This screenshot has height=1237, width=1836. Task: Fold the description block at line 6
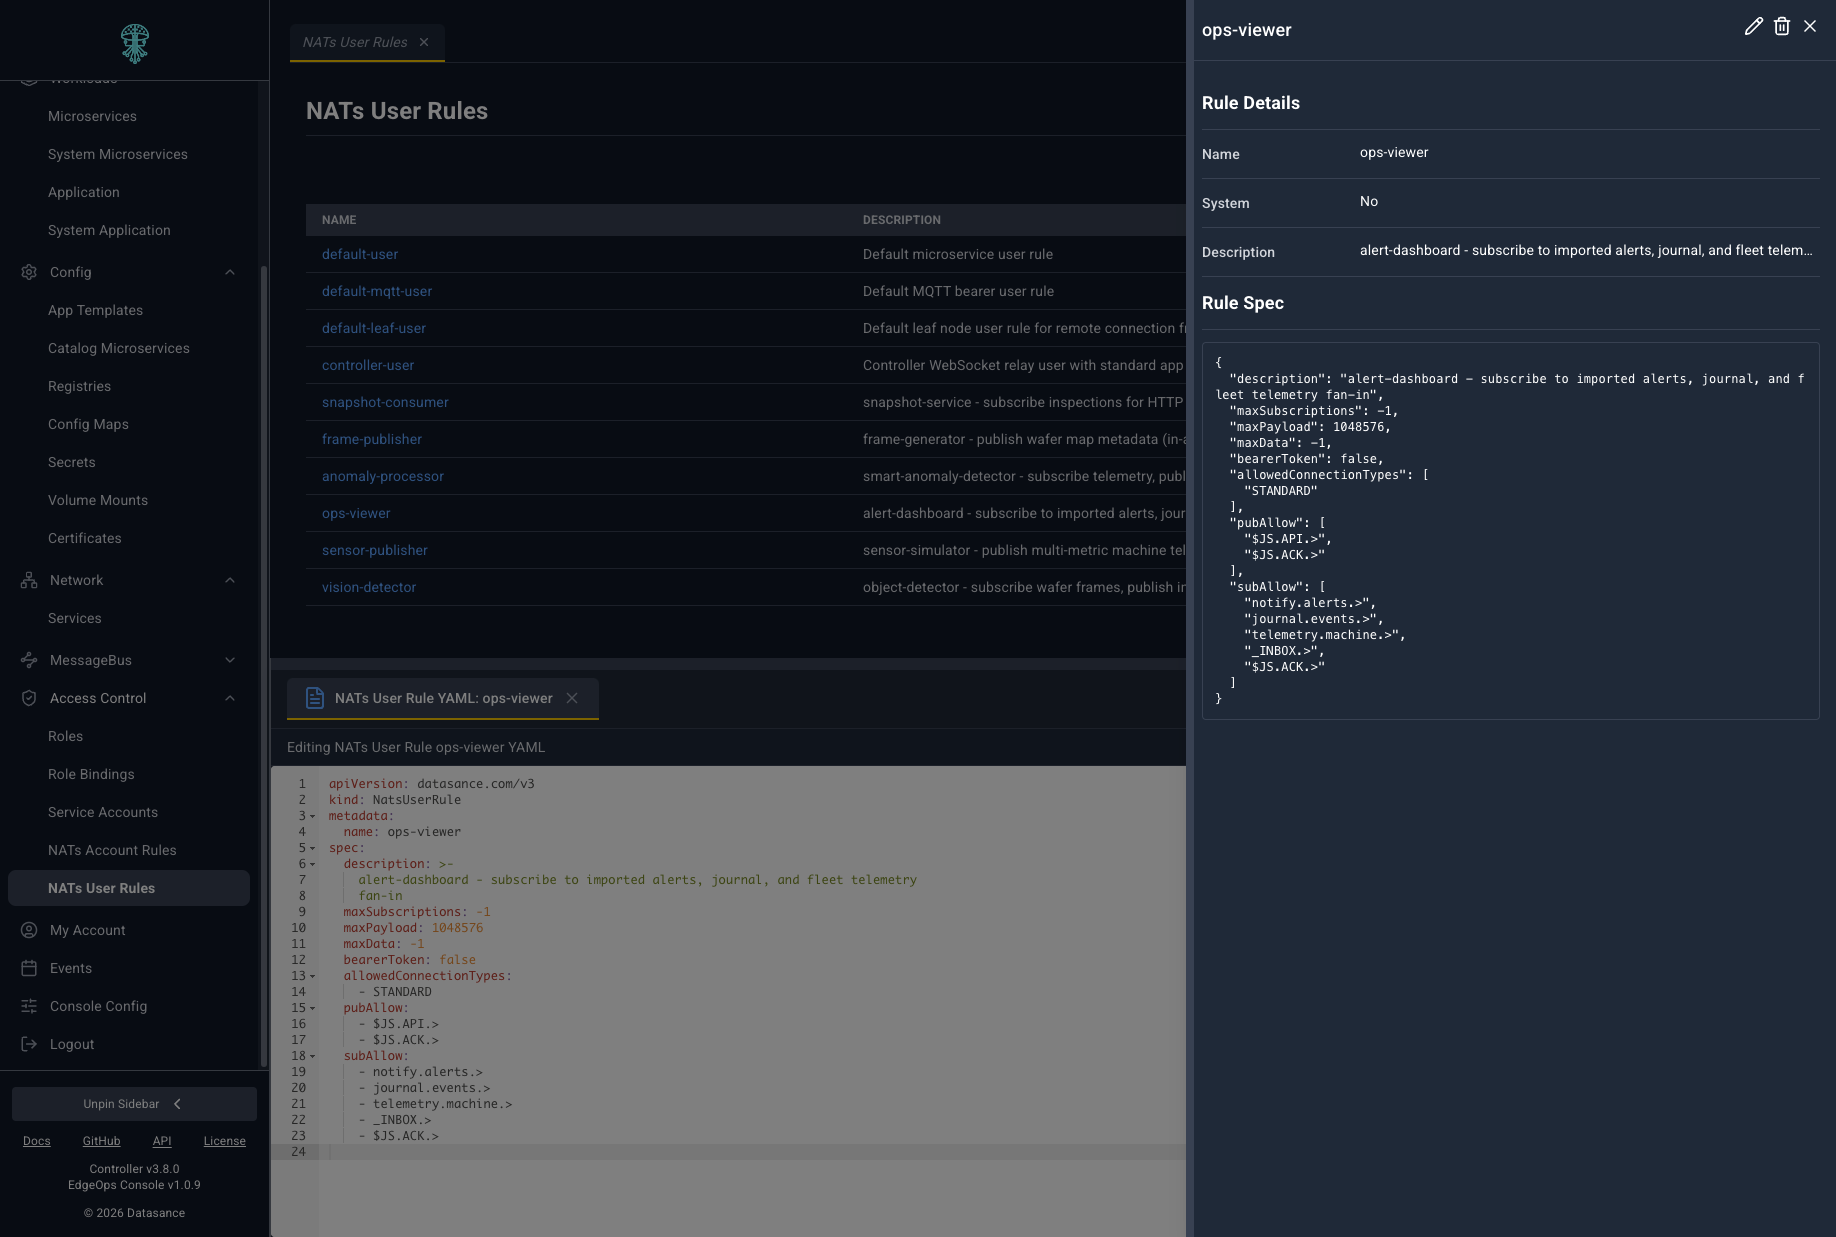click(313, 864)
